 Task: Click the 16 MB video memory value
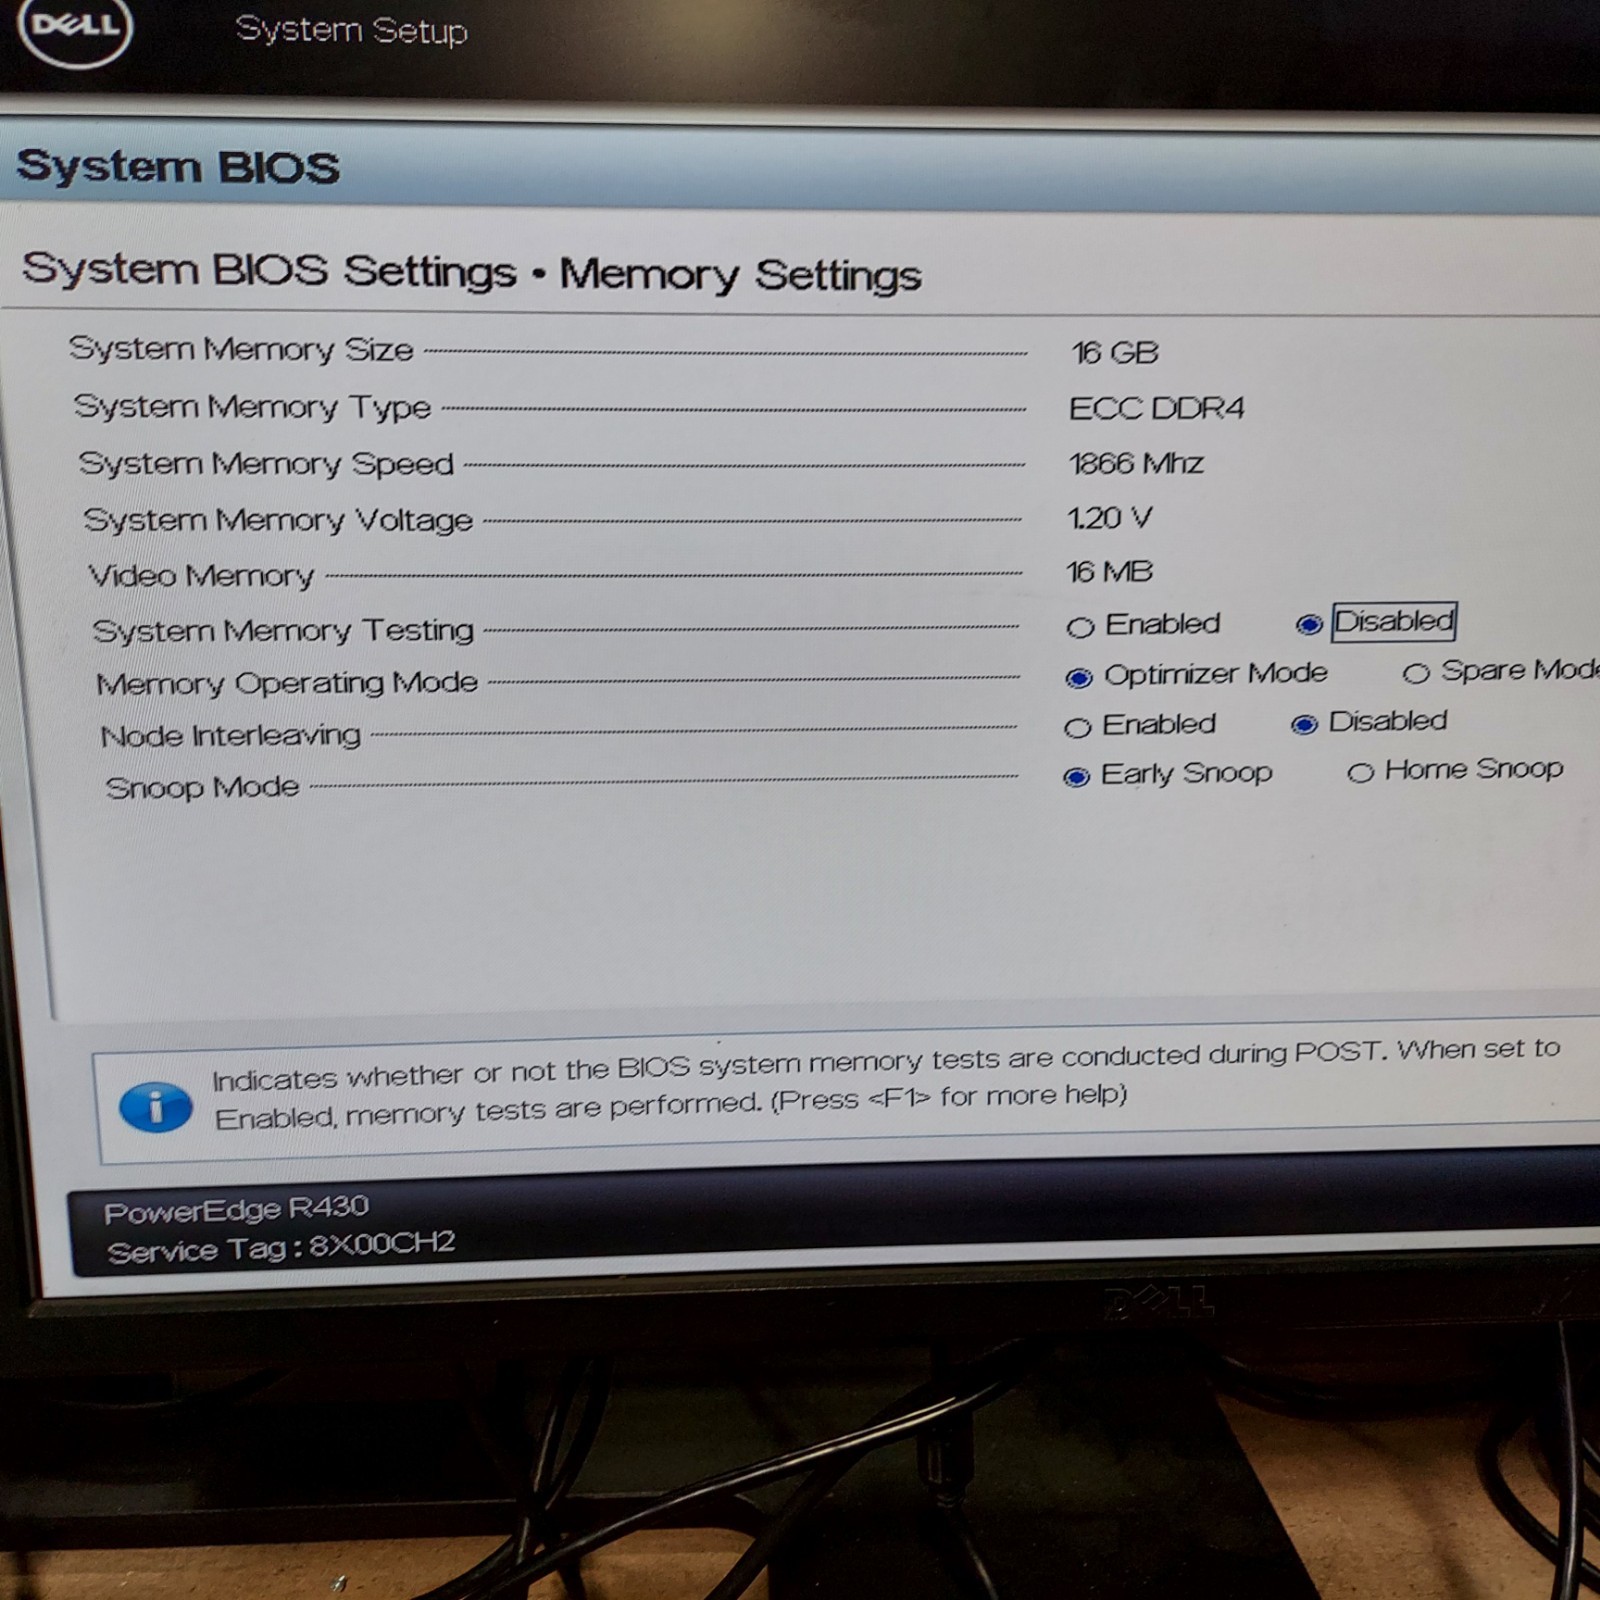click(x=1109, y=572)
